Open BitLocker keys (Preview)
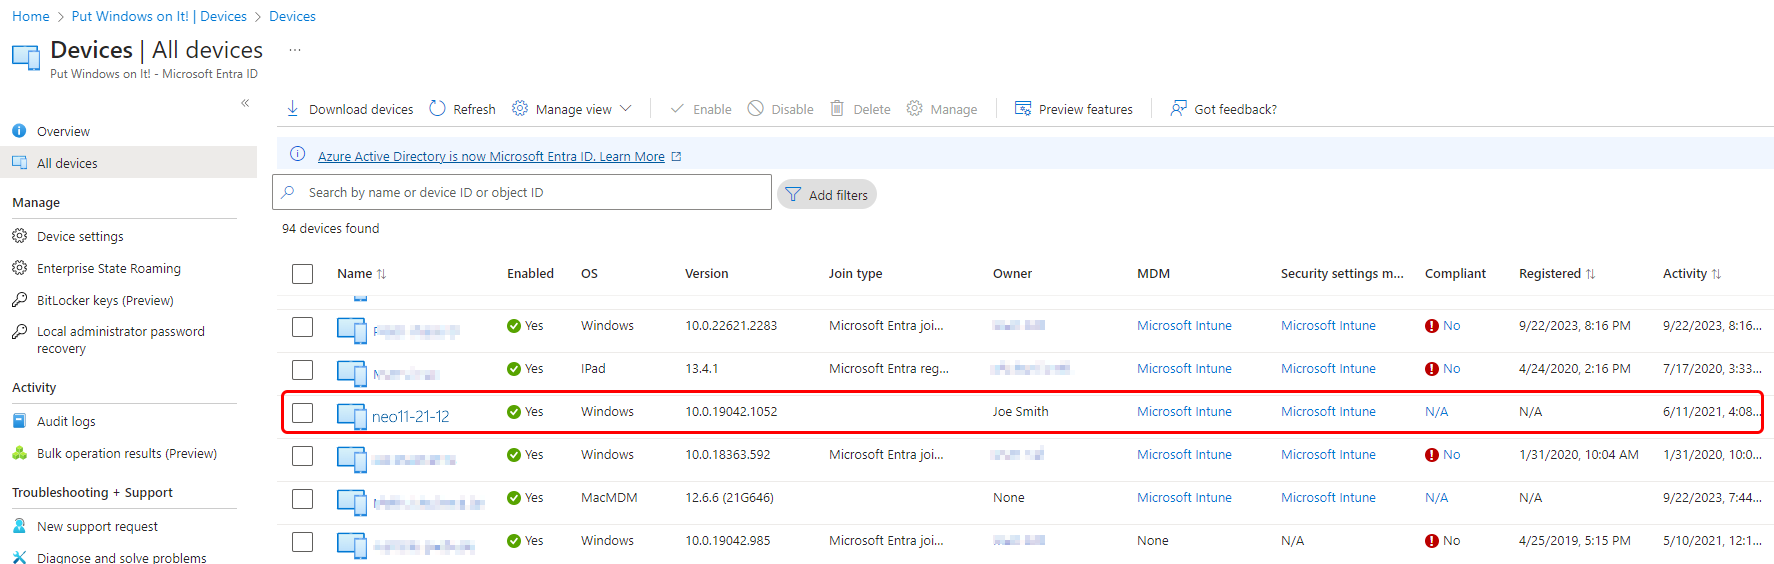The height and width of the screenshot is (564, 1774). (105, 300)
